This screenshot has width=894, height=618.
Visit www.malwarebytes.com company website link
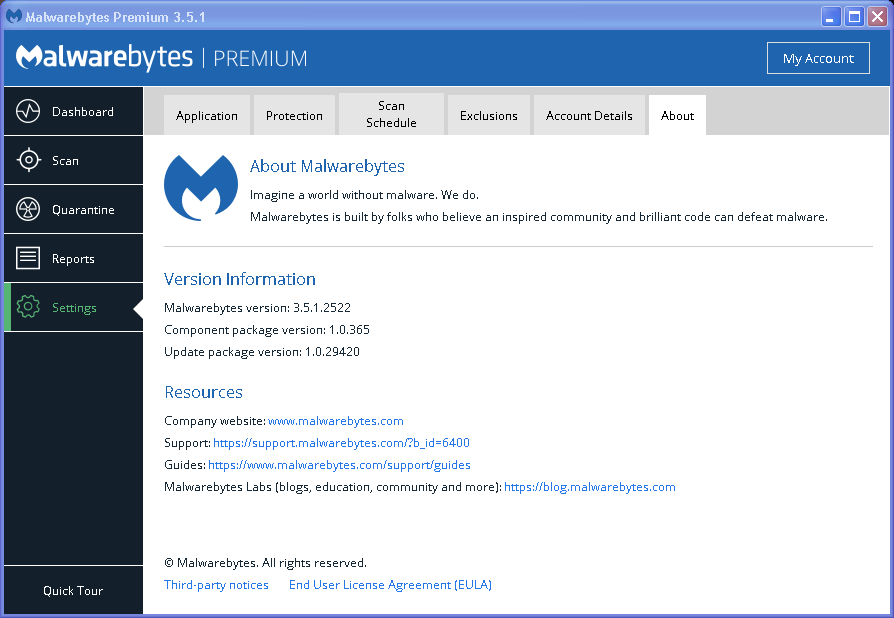336,421
